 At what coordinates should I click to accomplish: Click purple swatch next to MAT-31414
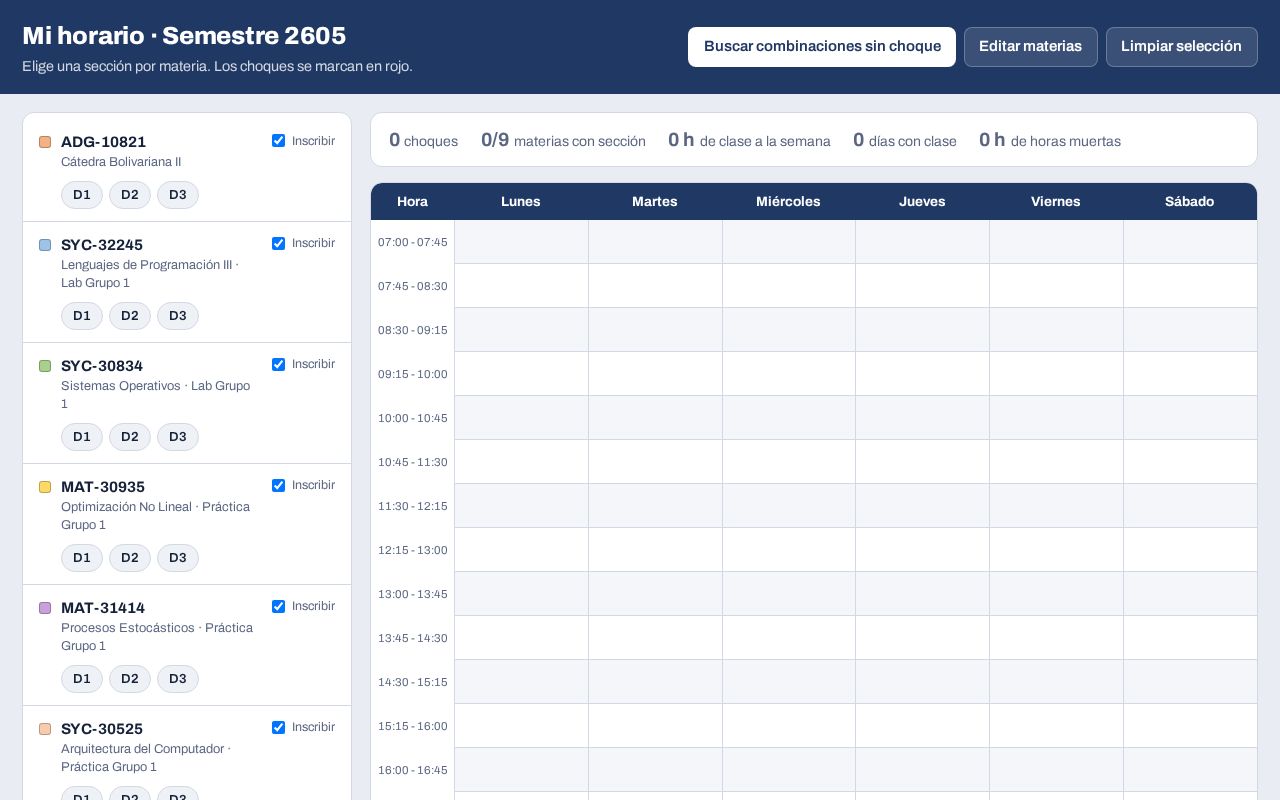click(45, 608)
